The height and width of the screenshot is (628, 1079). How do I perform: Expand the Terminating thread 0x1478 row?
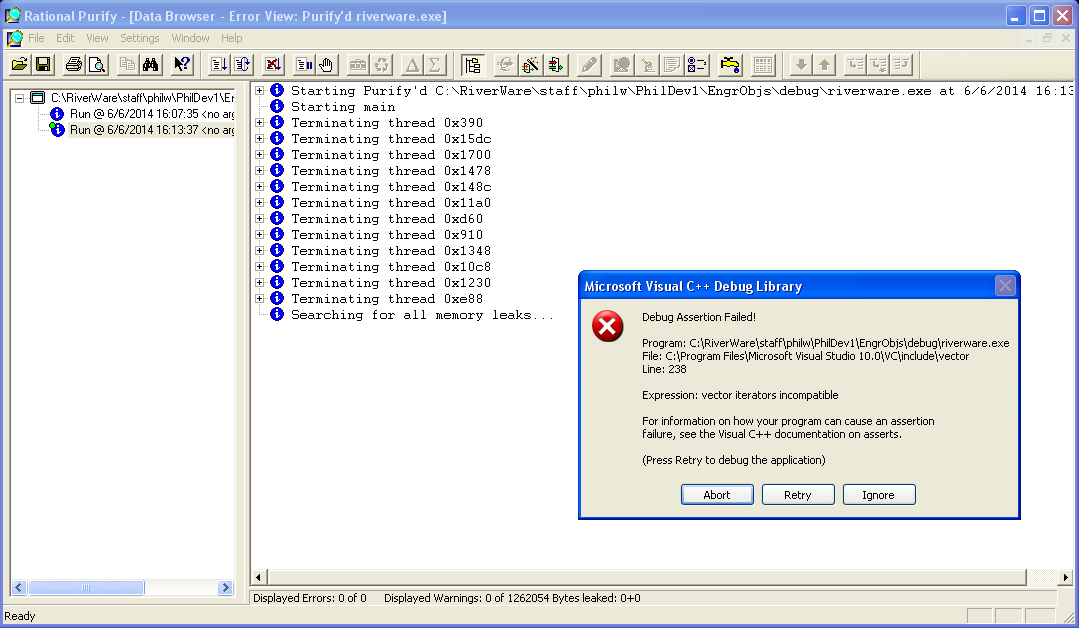pyautogui.click(x=259, y=170)
